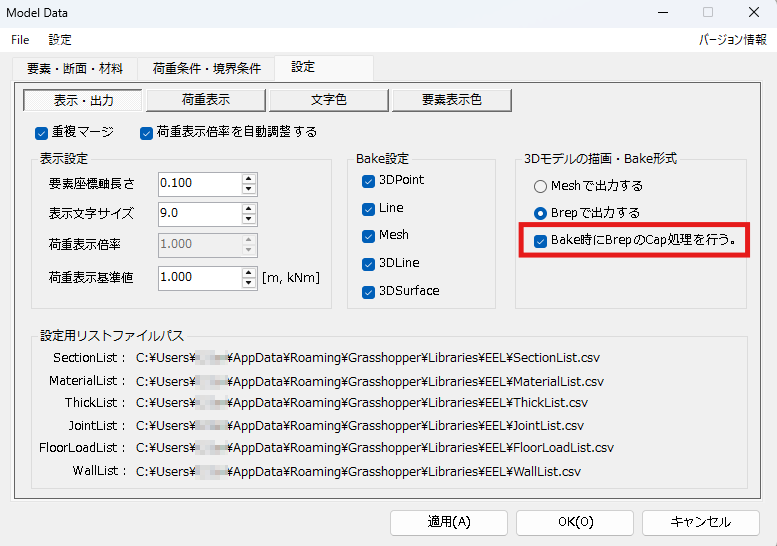Select the Meshで出力する radio option

click(541, 186)
